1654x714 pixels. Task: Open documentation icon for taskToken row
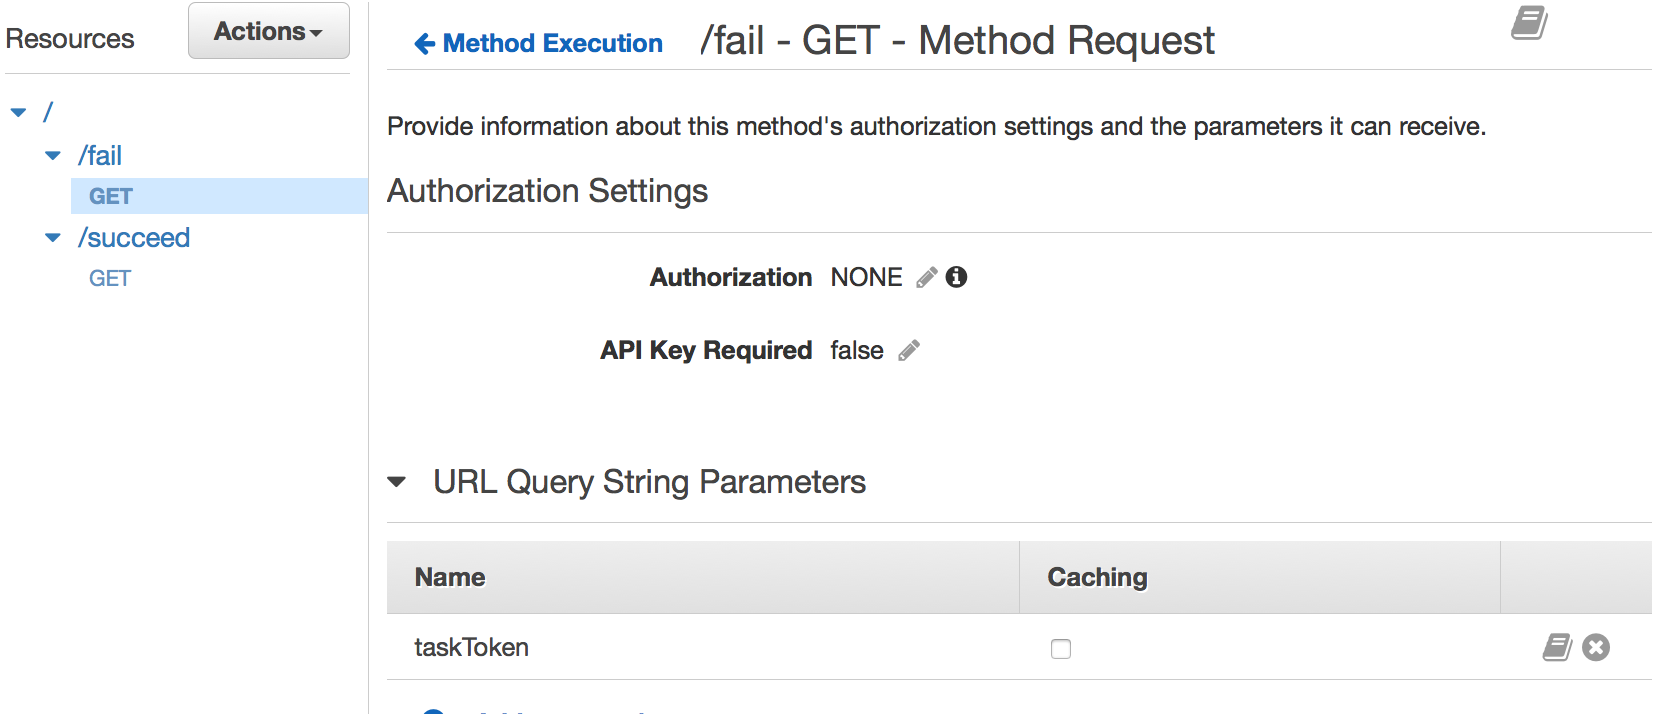click(1557, 647)
